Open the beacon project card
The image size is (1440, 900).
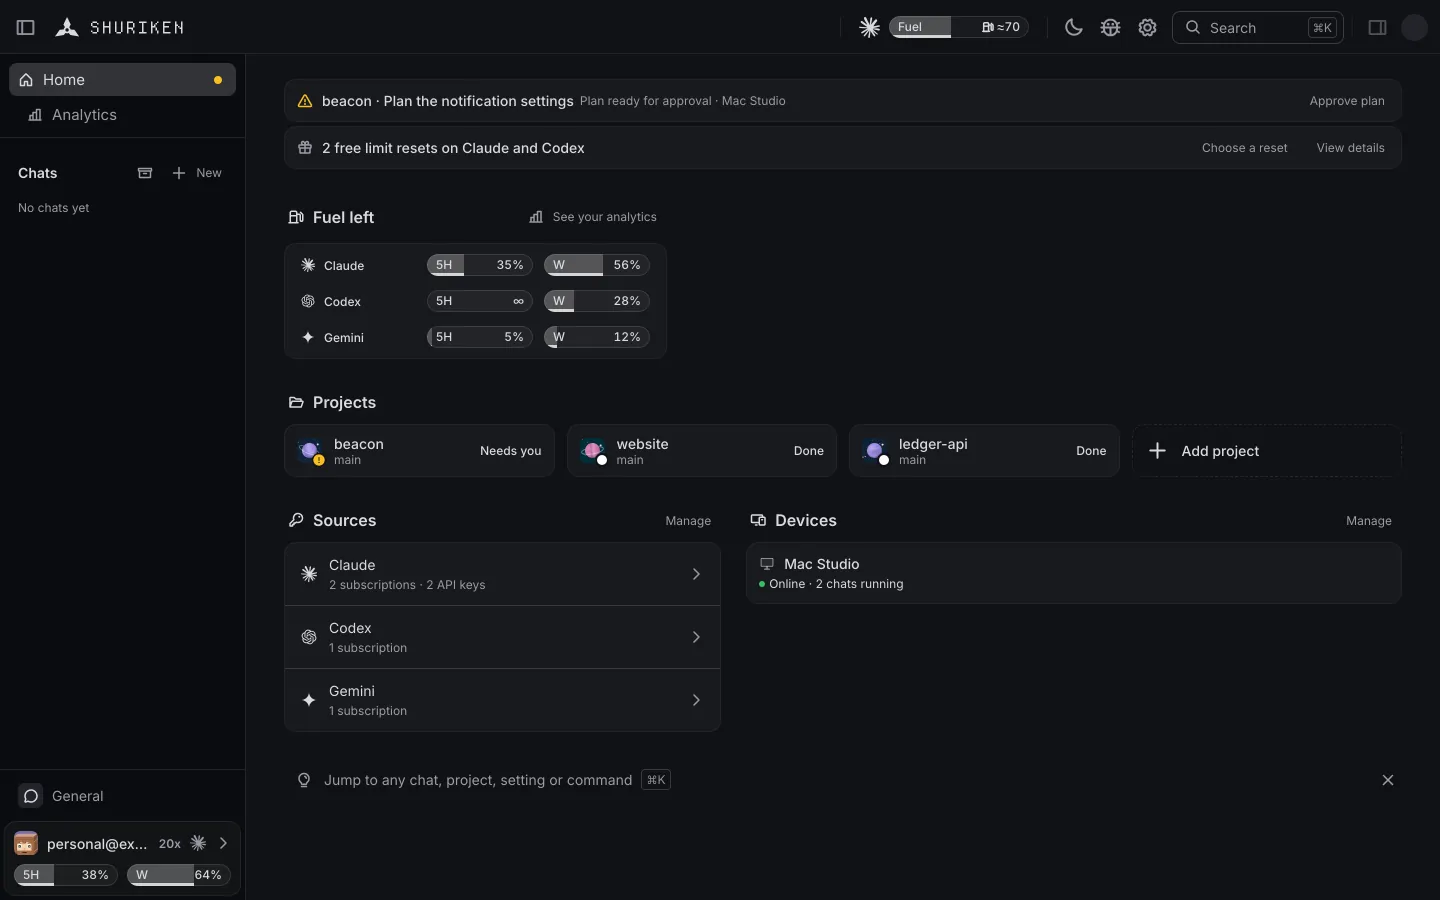coord(420,451)
